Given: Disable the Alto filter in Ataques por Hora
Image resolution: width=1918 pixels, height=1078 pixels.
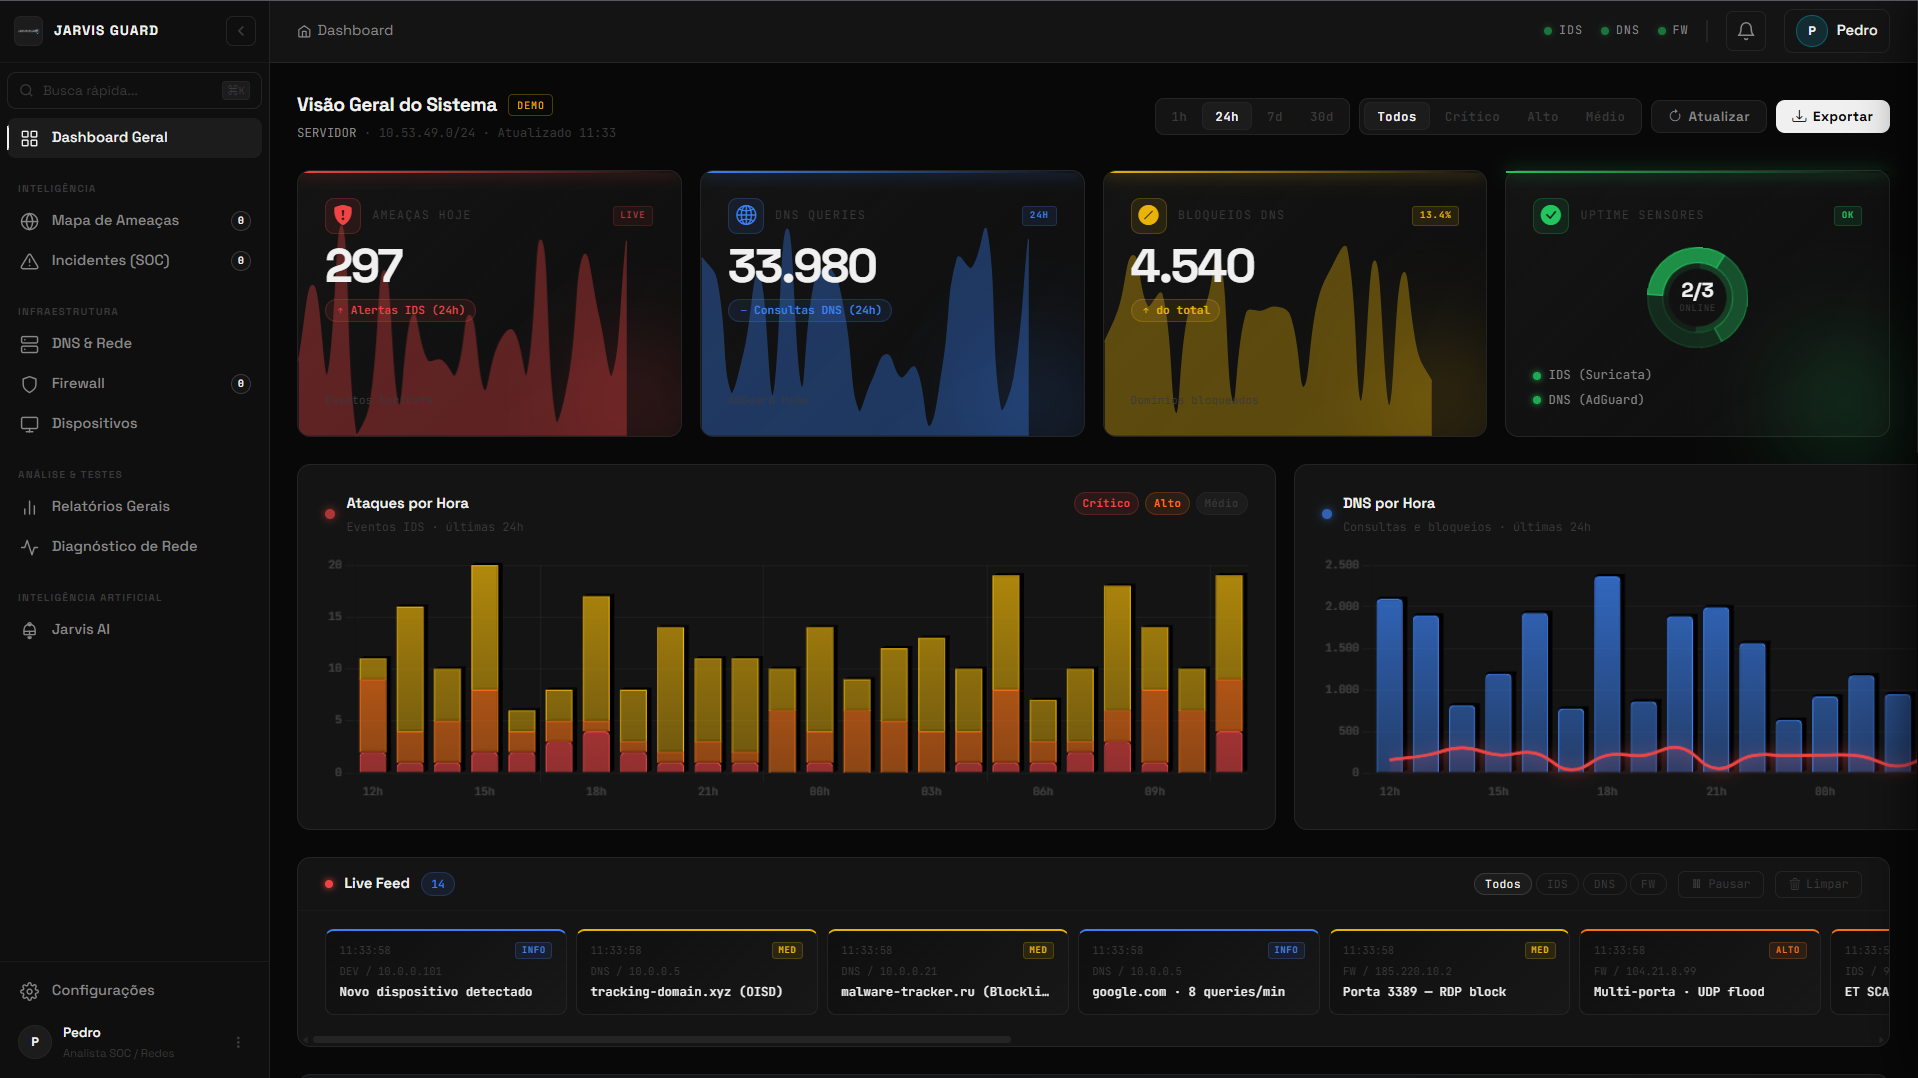Looking at the screenshot, I should point(1167,503).
